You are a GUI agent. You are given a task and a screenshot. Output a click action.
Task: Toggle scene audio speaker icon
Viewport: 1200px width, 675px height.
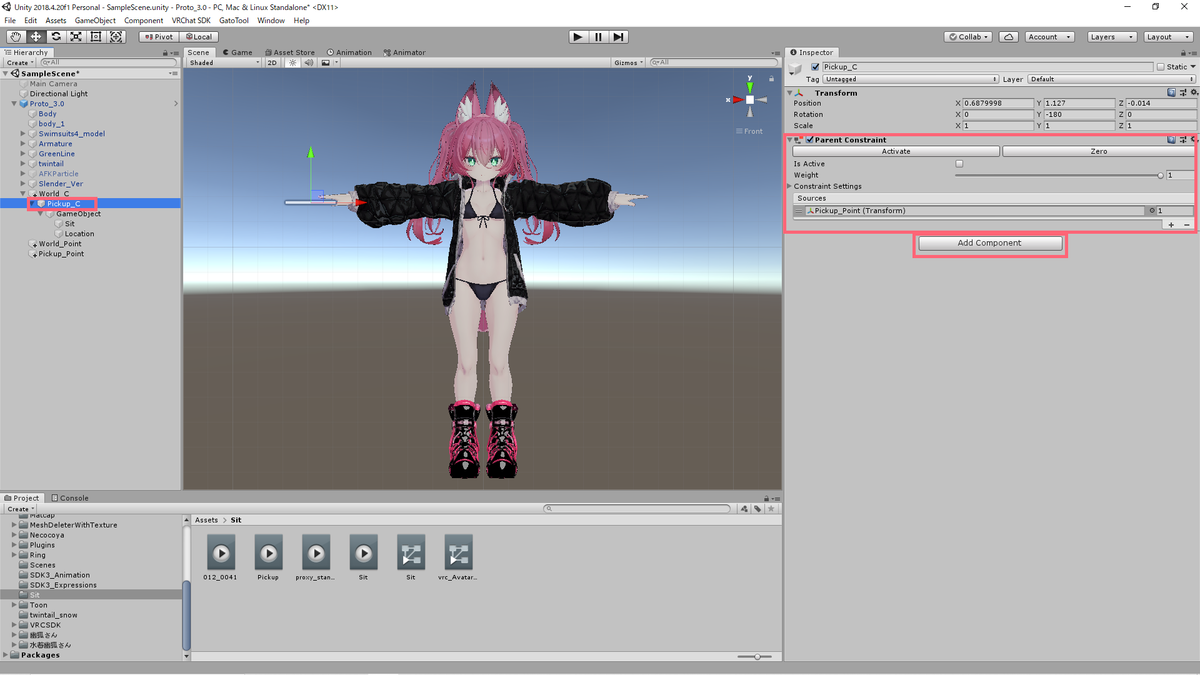coord(308,62)
